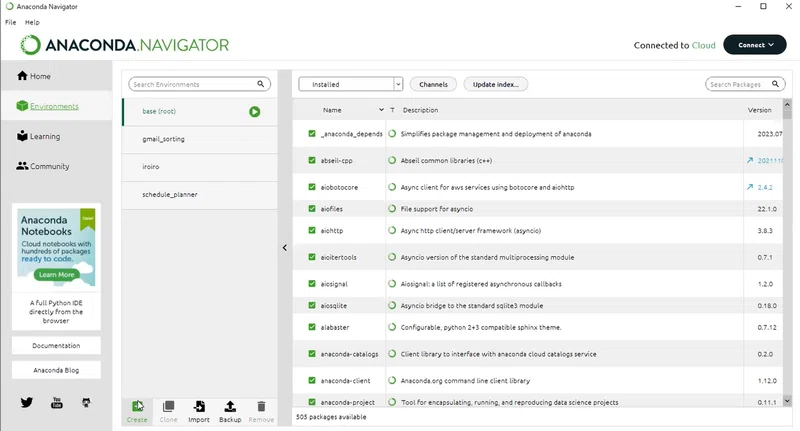This screenshot has width=800, height=431.
Task: Collapse environments panel with left chevron
Action: pyautogui.click(x=285, y=248)
